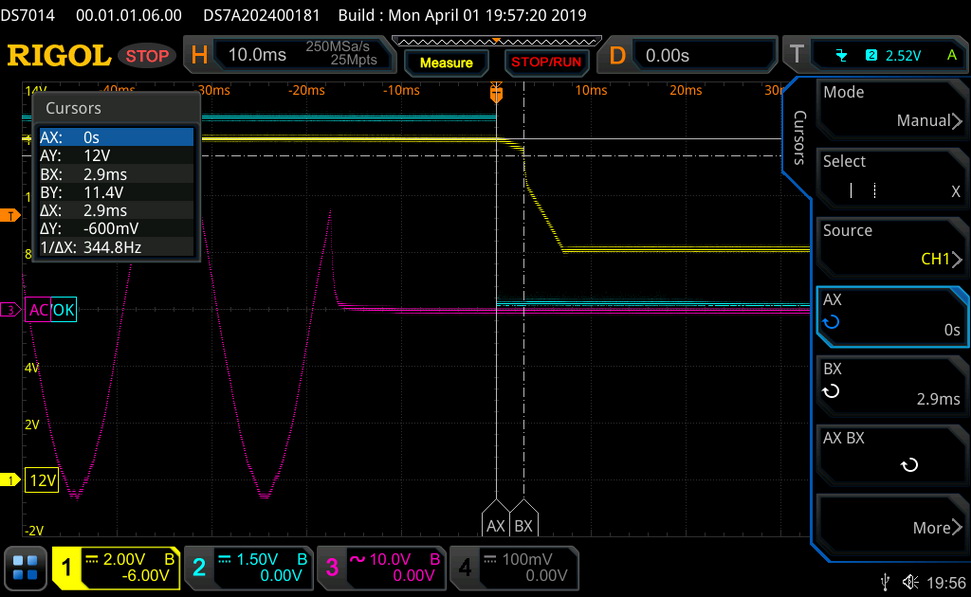Click the AC channel 3 label
Screen dimensions: 971x597
38,310
